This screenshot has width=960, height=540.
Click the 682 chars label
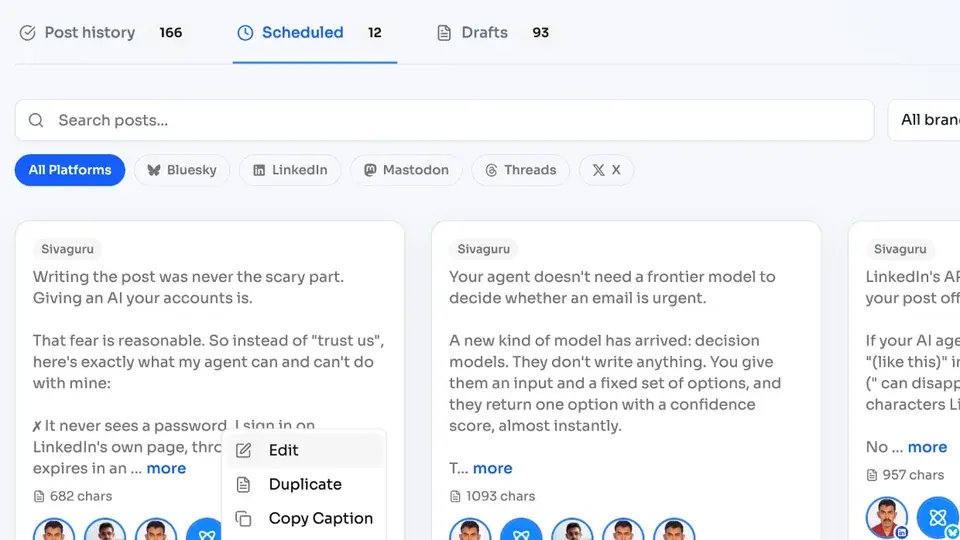(x=81, y=496)
